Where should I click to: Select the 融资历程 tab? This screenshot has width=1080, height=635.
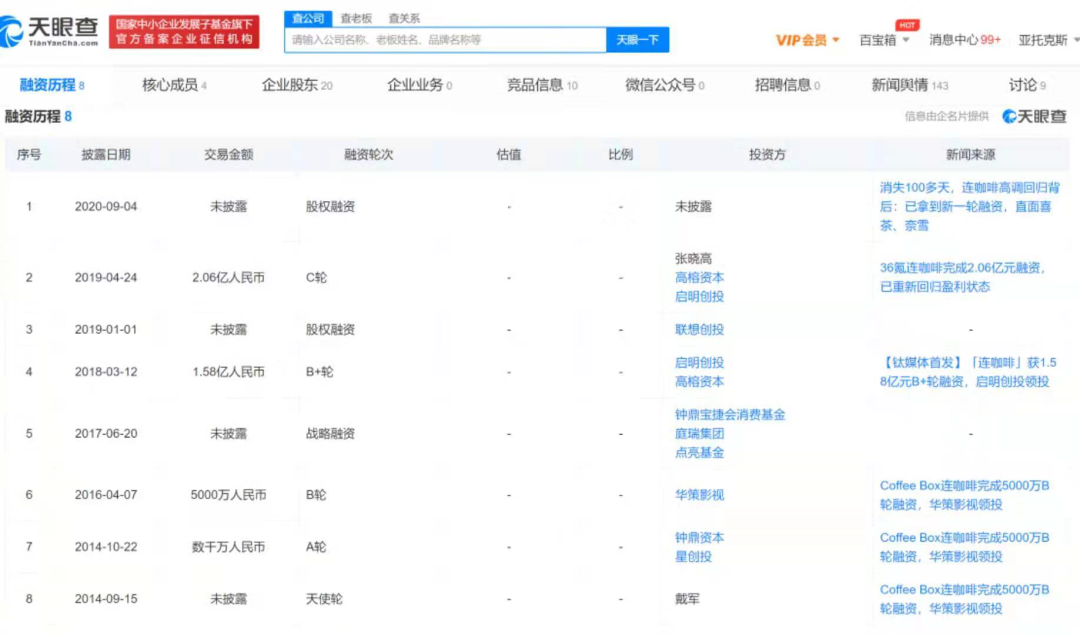pos(52,85)
